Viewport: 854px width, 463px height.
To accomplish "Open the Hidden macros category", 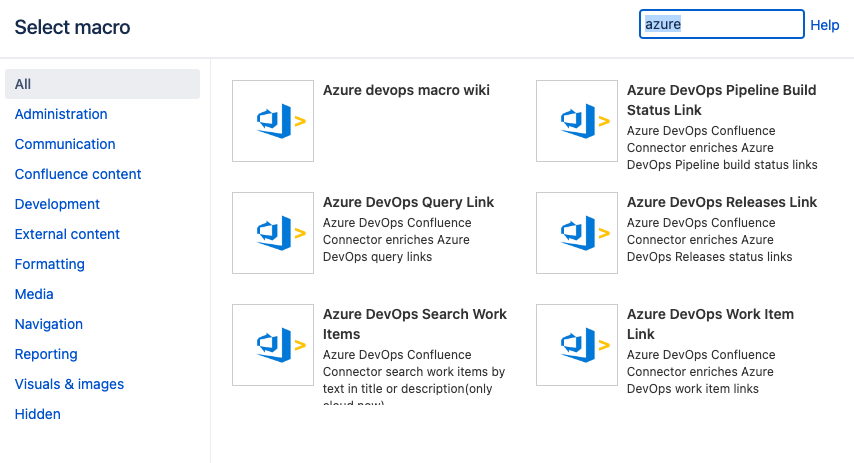I will 38,414.
